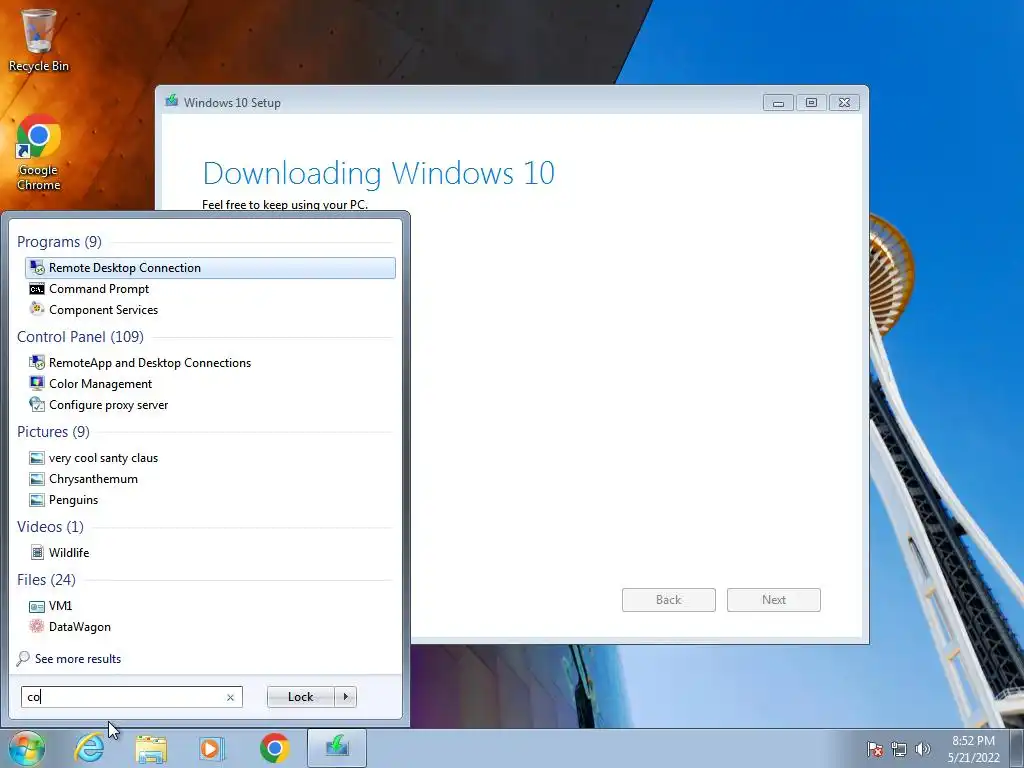Open the clock showing 8:52 PM
The image size is (1024, 768).
coord(973,748)
